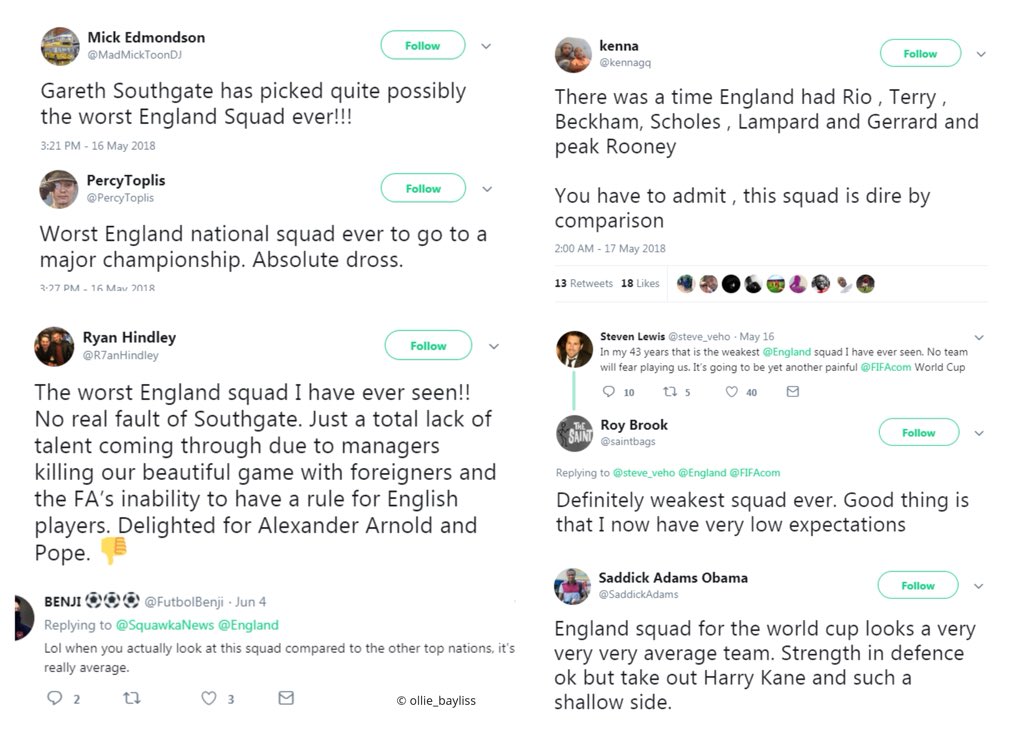The image size is (1024, 736).
Task: Expand menu arrow on kenna's tweet
Action: pos(981,54)
